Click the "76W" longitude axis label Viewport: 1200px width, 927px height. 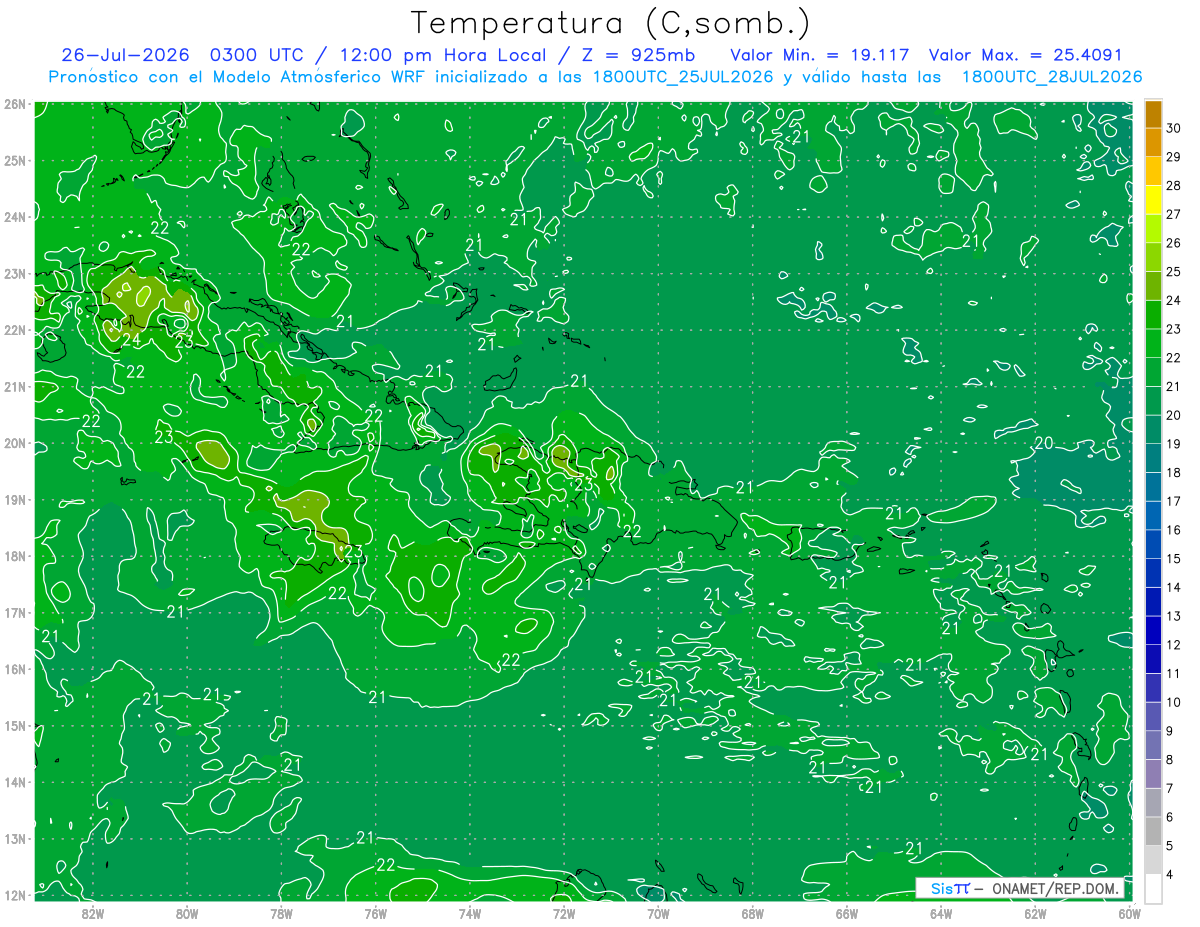[x=375, y=913]
